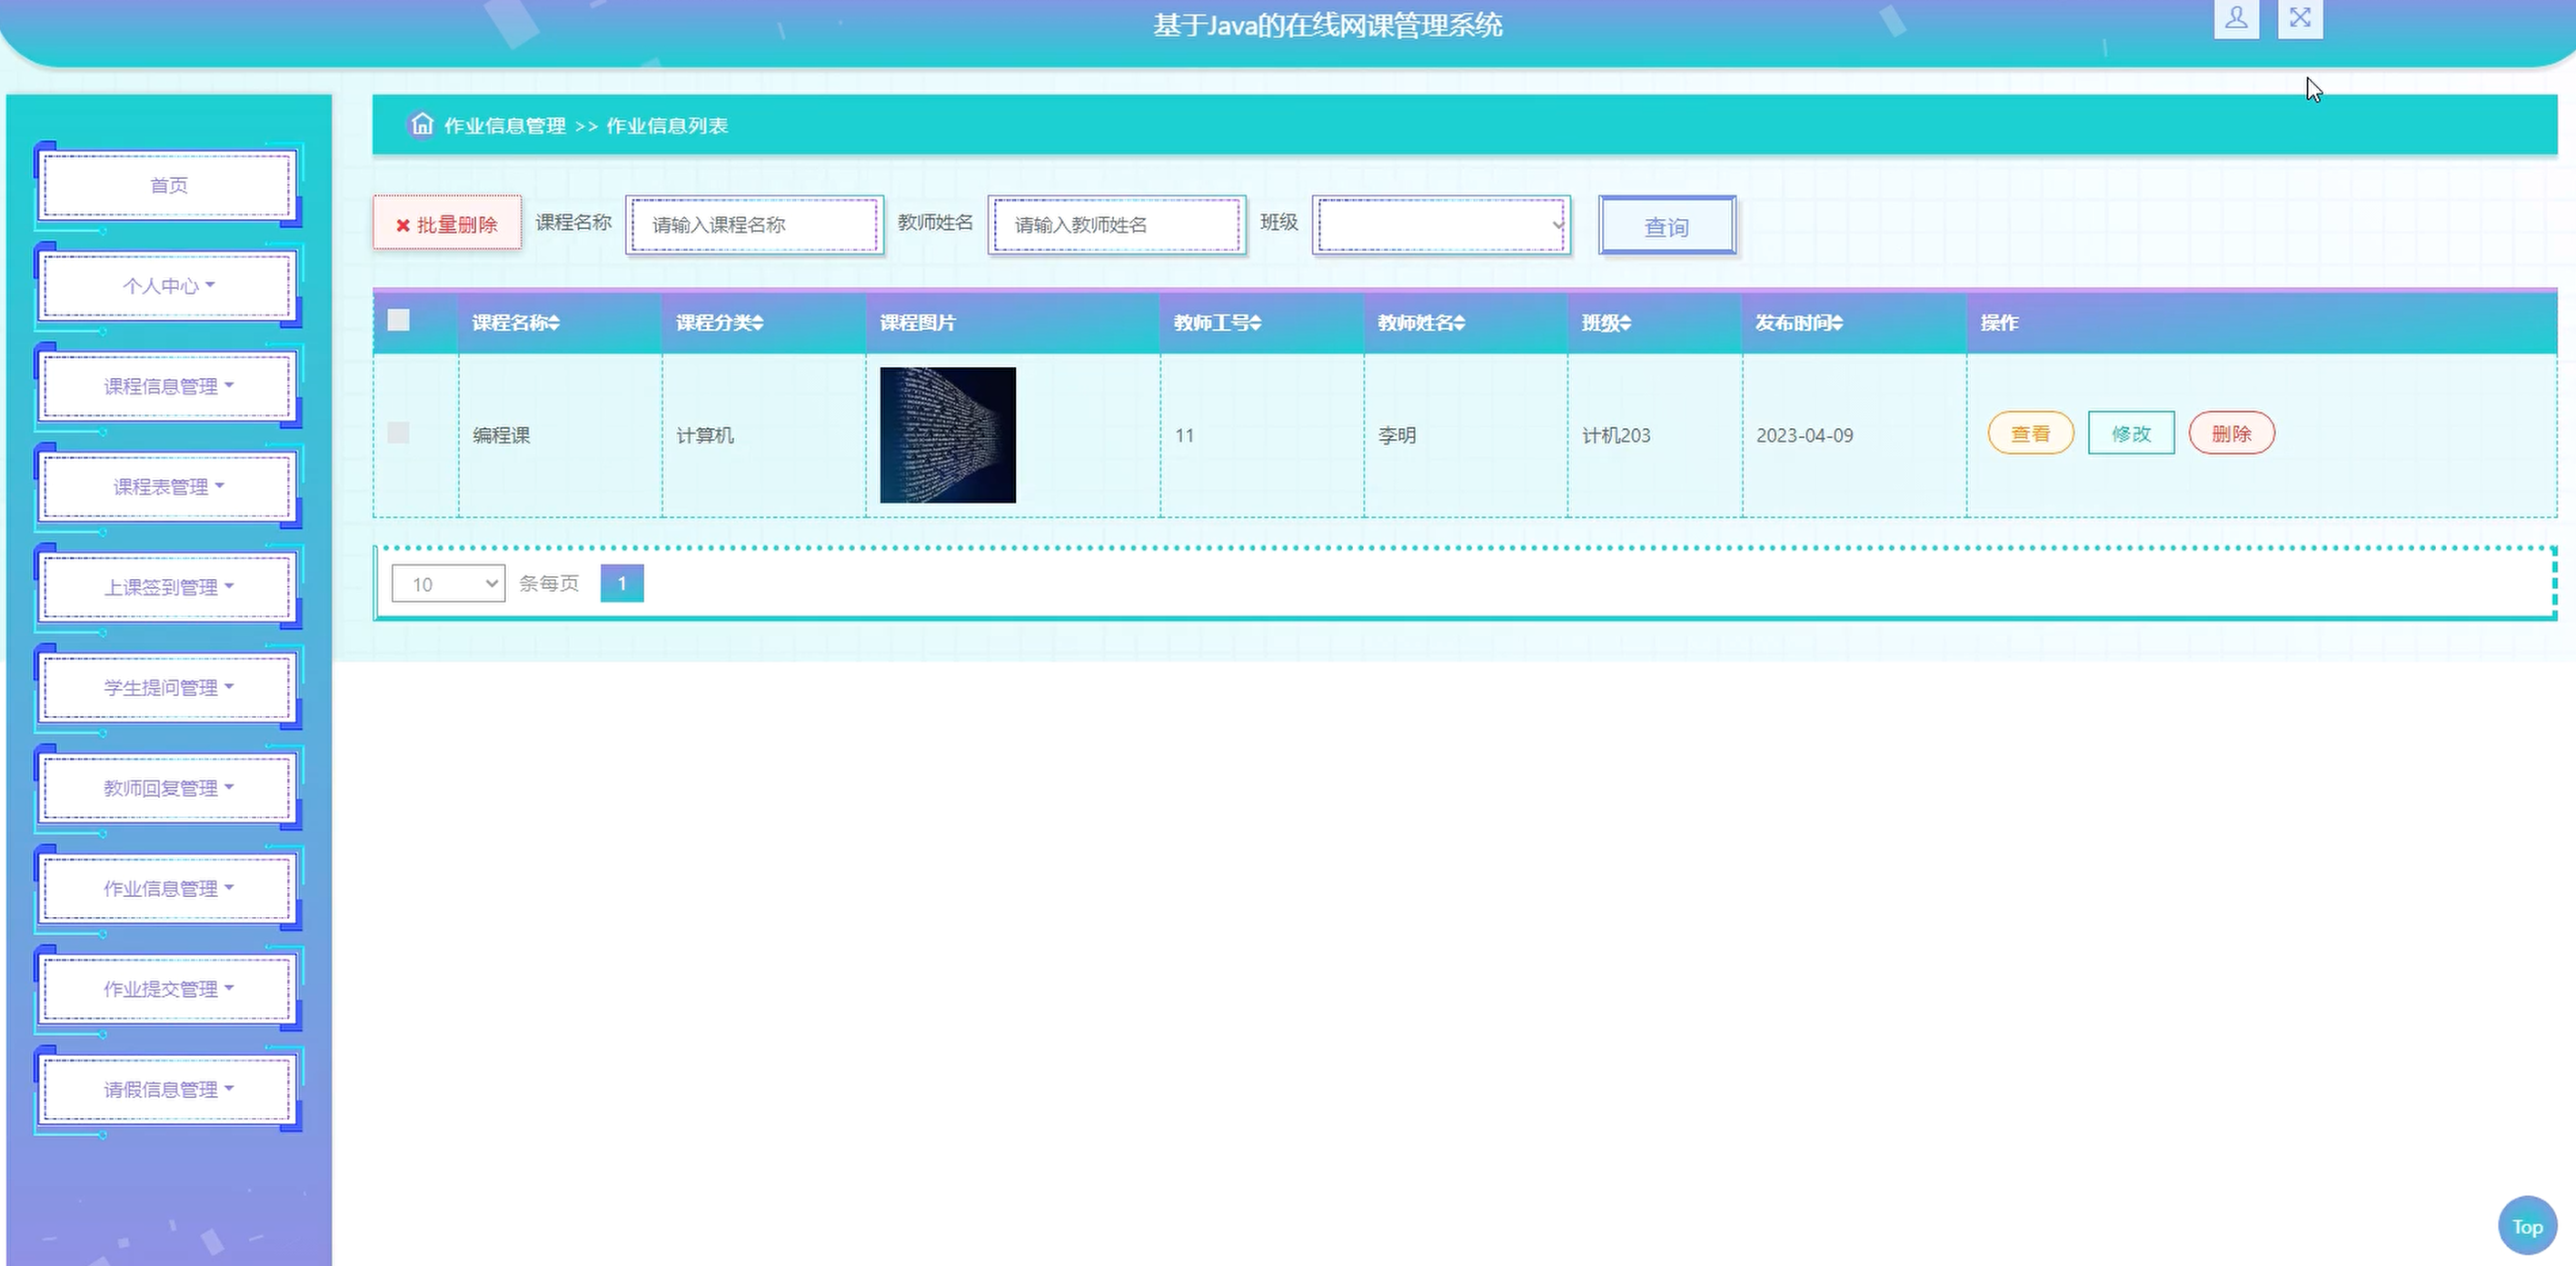Sort by 教师姓名 column arrows

tap(1460, 323)
